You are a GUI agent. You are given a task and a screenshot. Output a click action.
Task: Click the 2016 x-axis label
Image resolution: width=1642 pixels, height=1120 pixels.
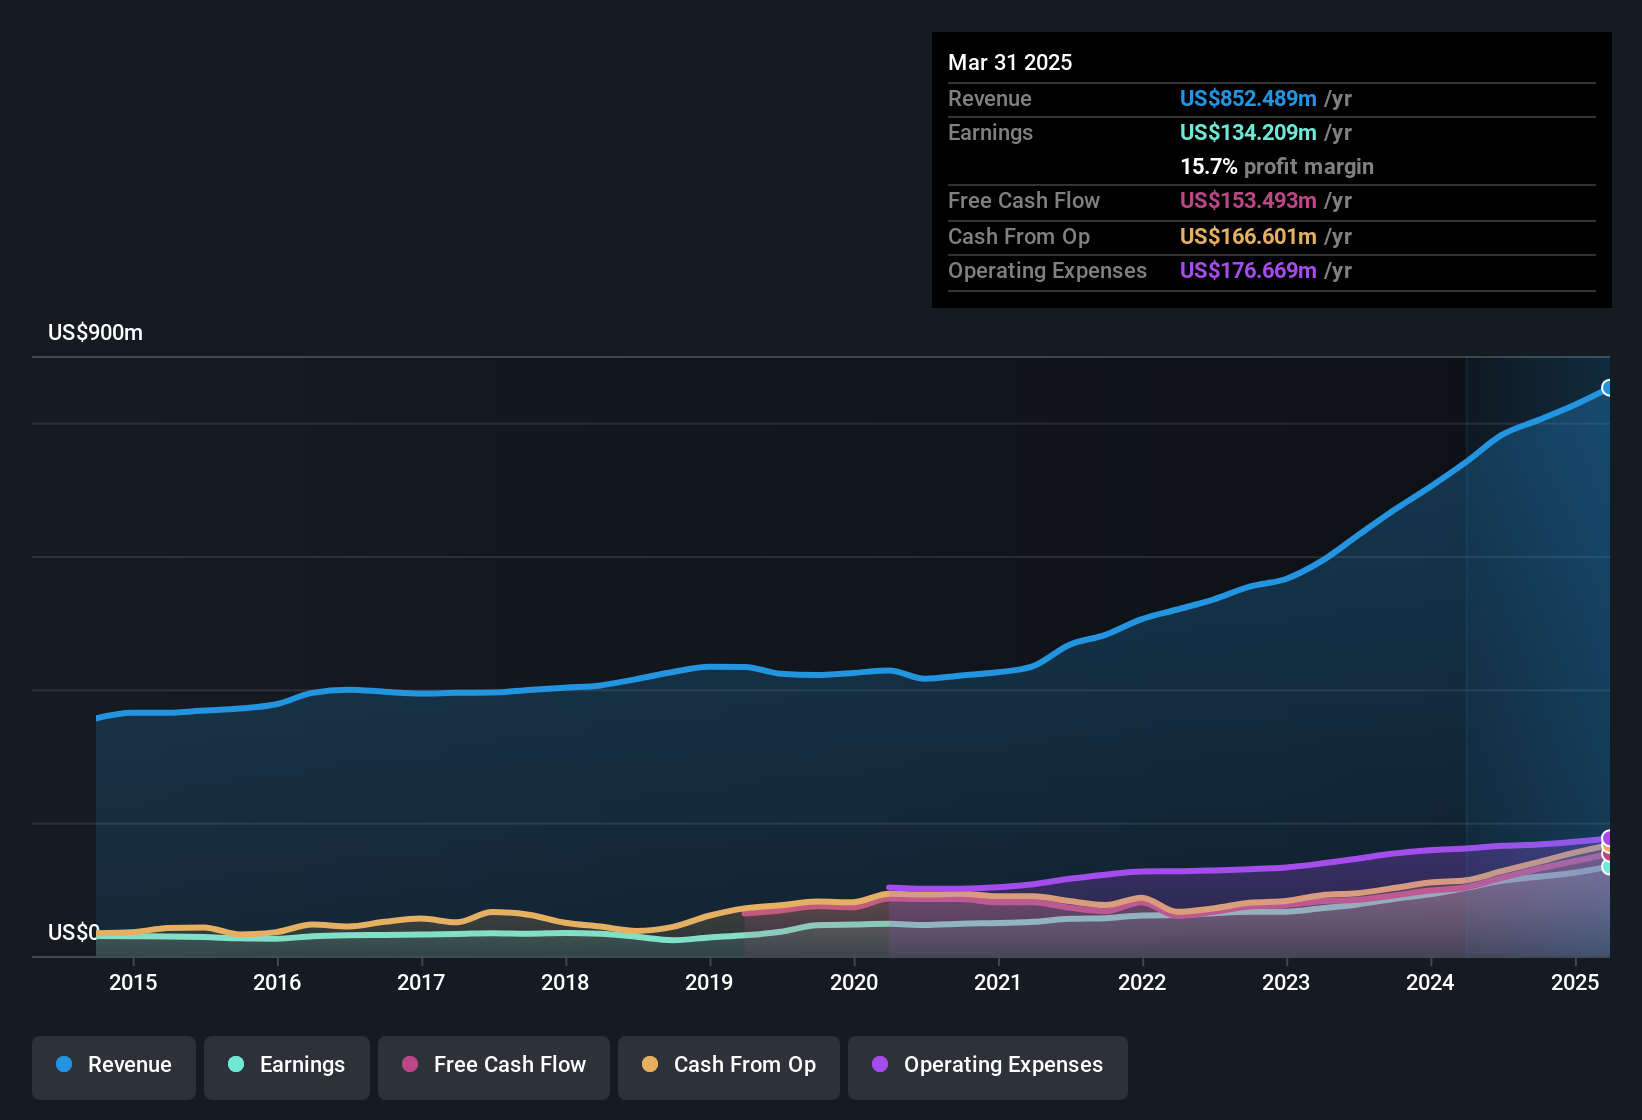coord(277,983)
